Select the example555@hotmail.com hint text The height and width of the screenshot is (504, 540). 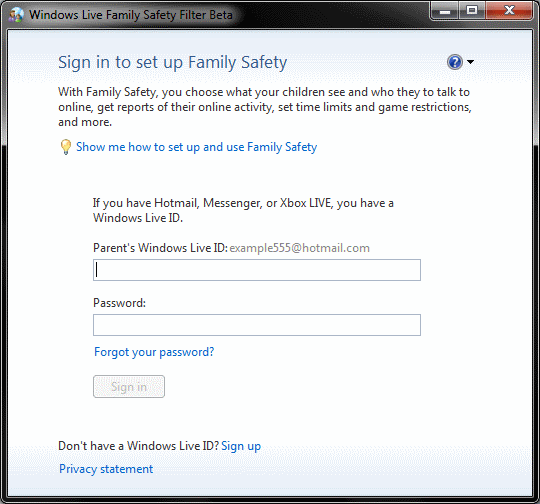(x=299, y=248)
